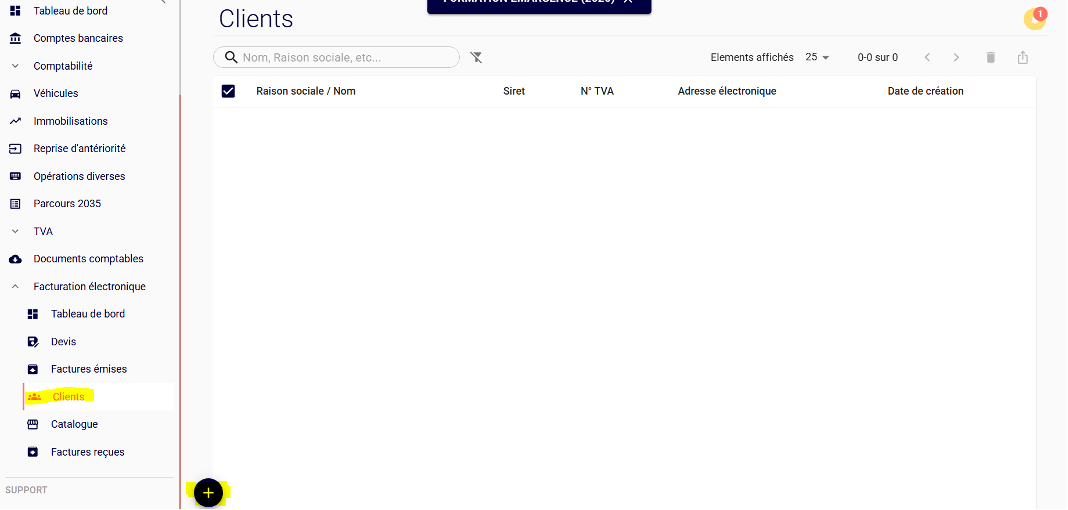1068x510 pixels.
Task: Open the Elements affichés 25 dropdown
Action: (x=818, y=58)
